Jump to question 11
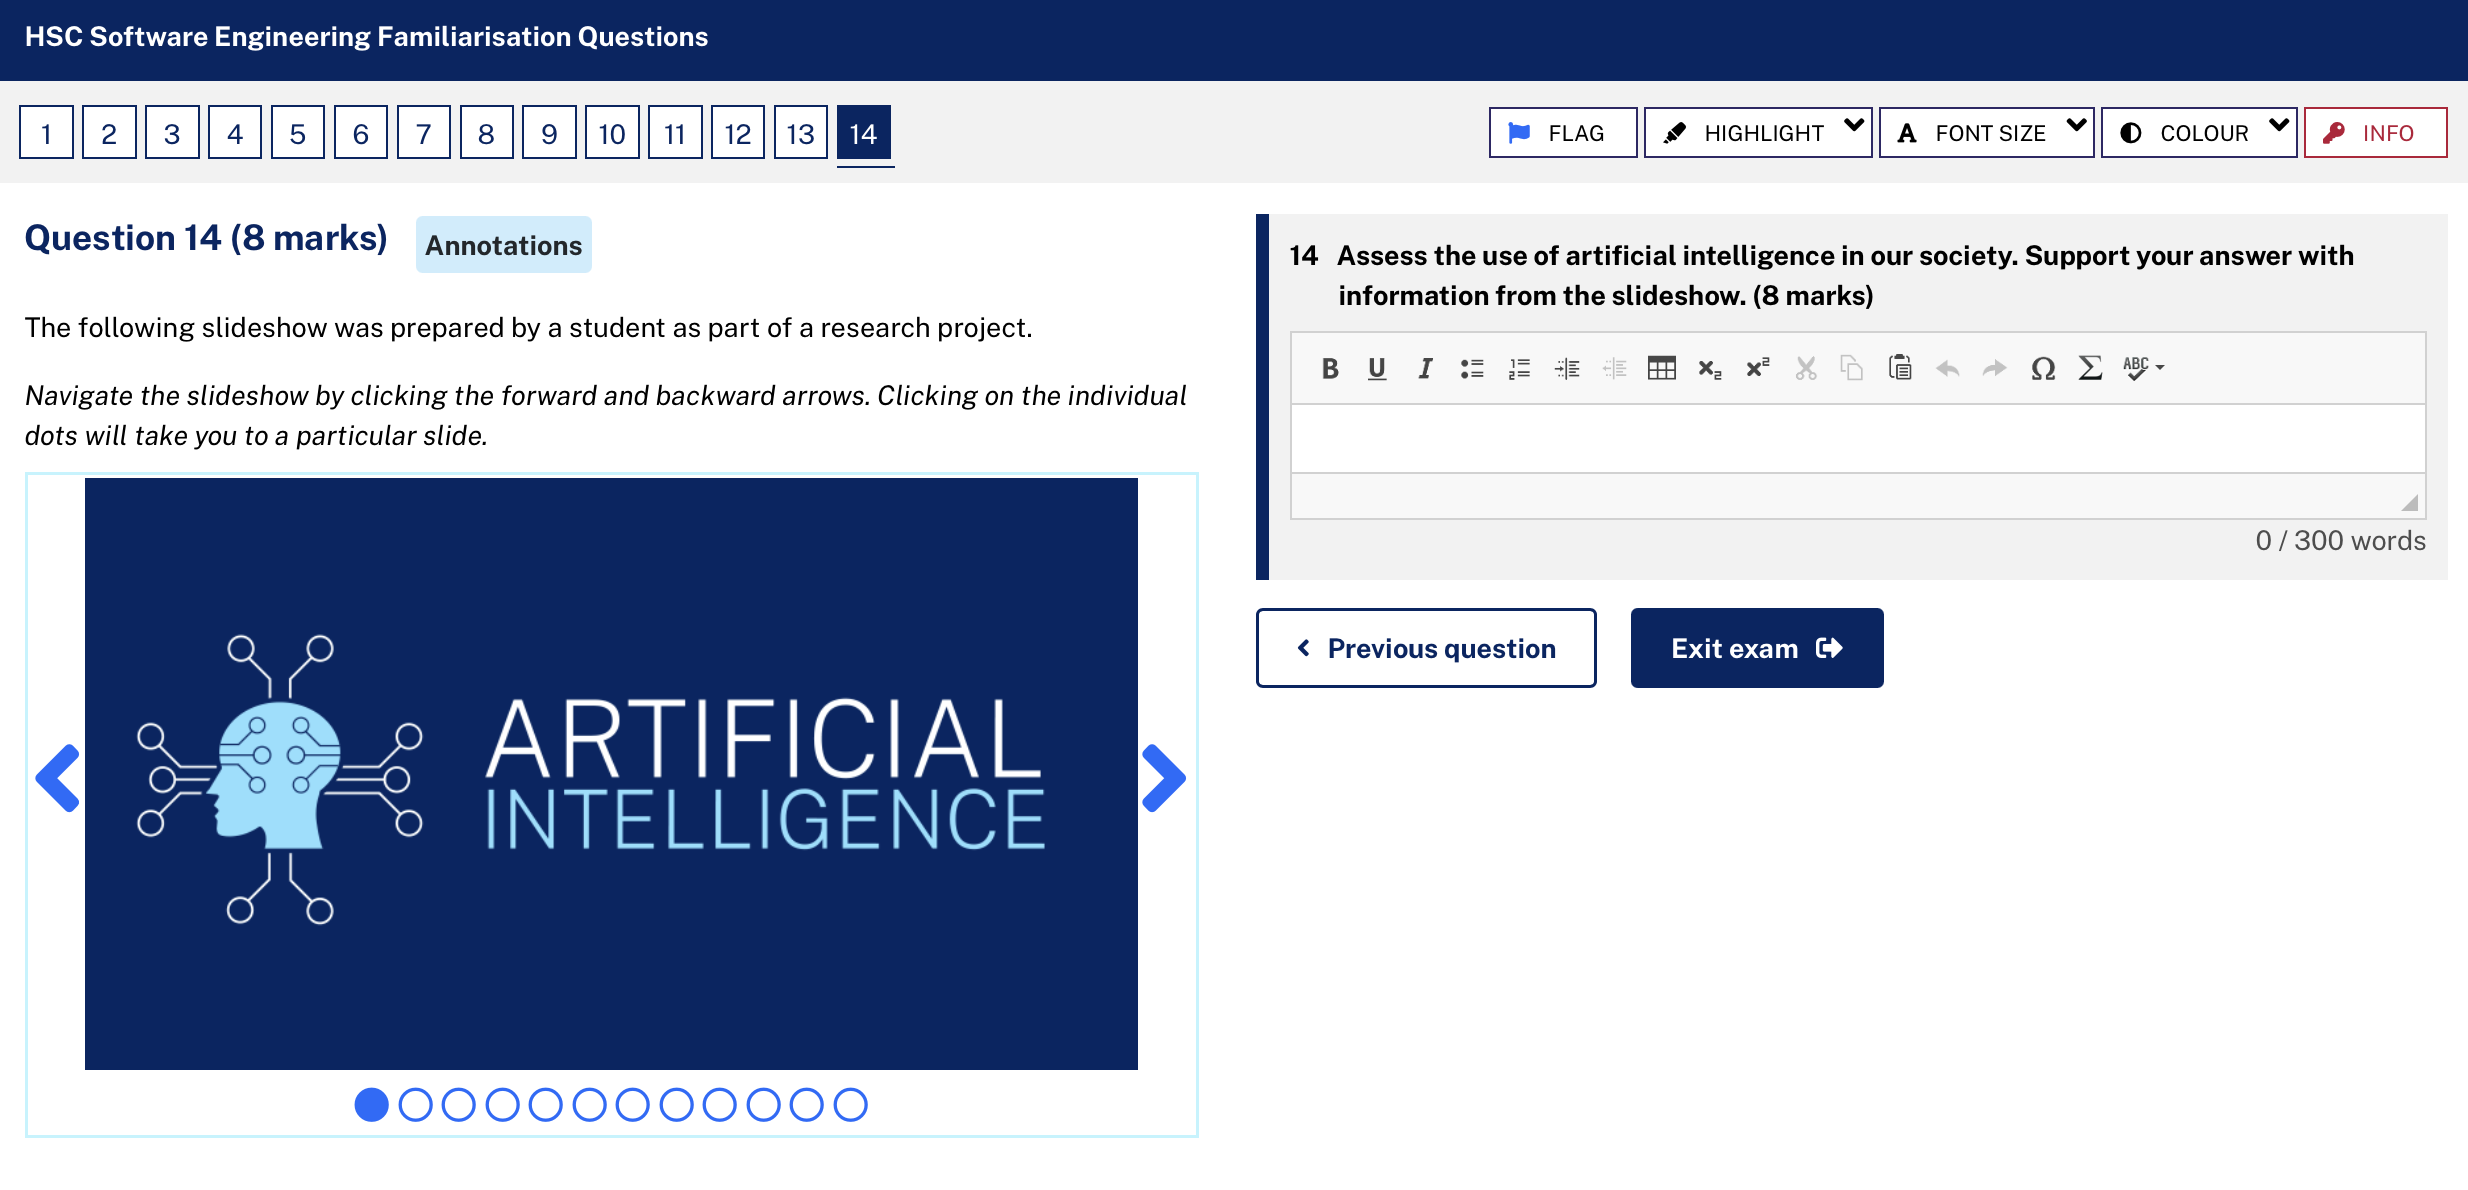Image resolution: width=2468 pixels, height=1190 pixels. coord(675,132)
